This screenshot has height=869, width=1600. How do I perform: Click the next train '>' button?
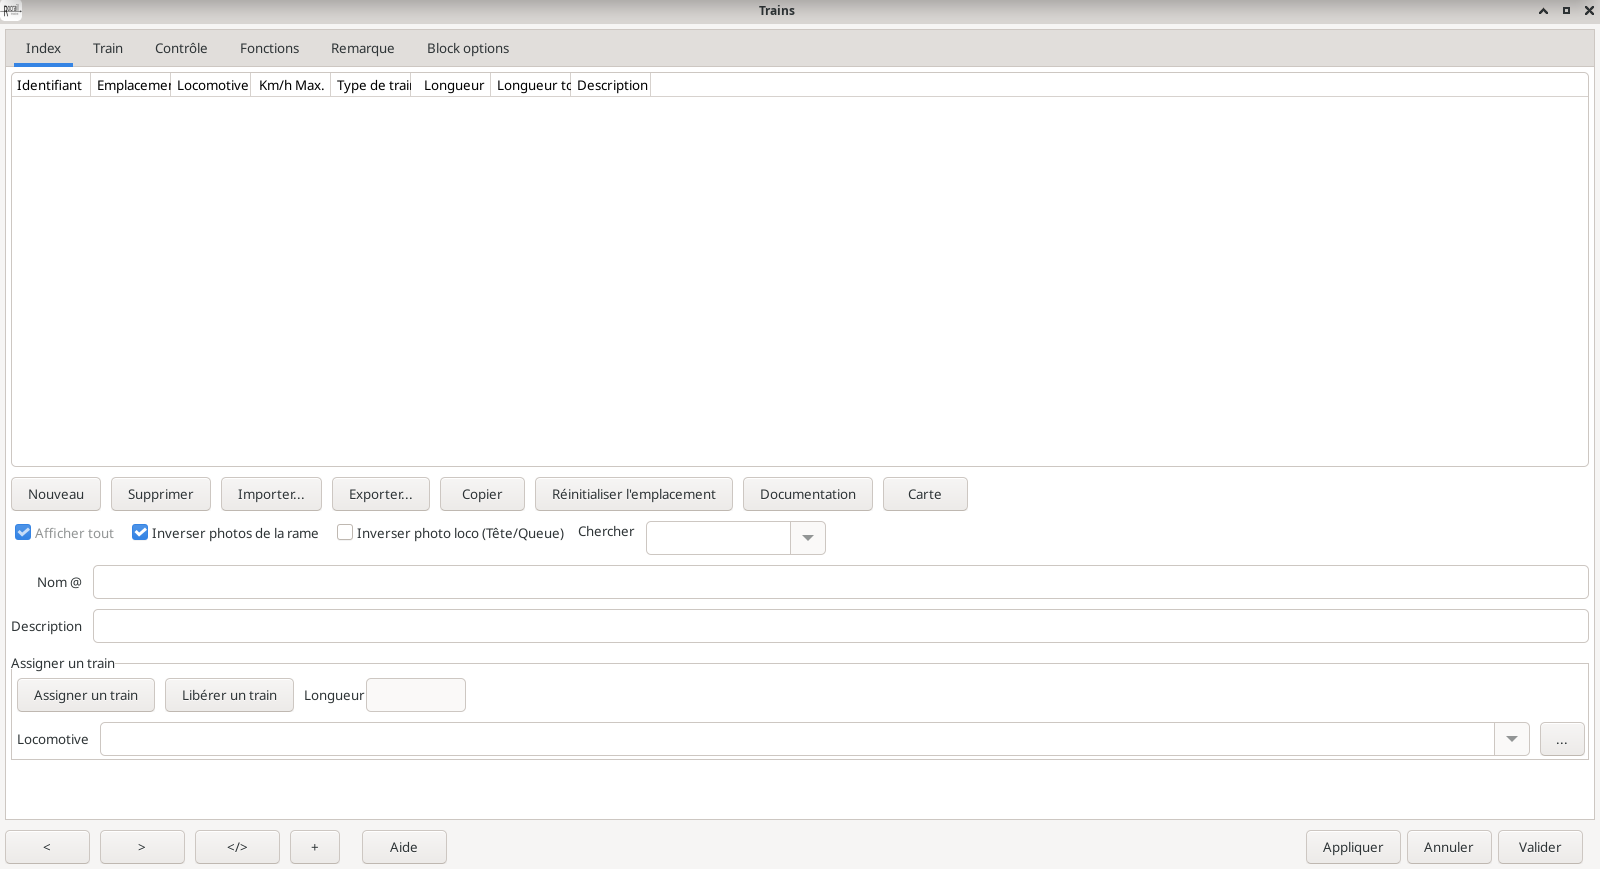pos(142,847)
